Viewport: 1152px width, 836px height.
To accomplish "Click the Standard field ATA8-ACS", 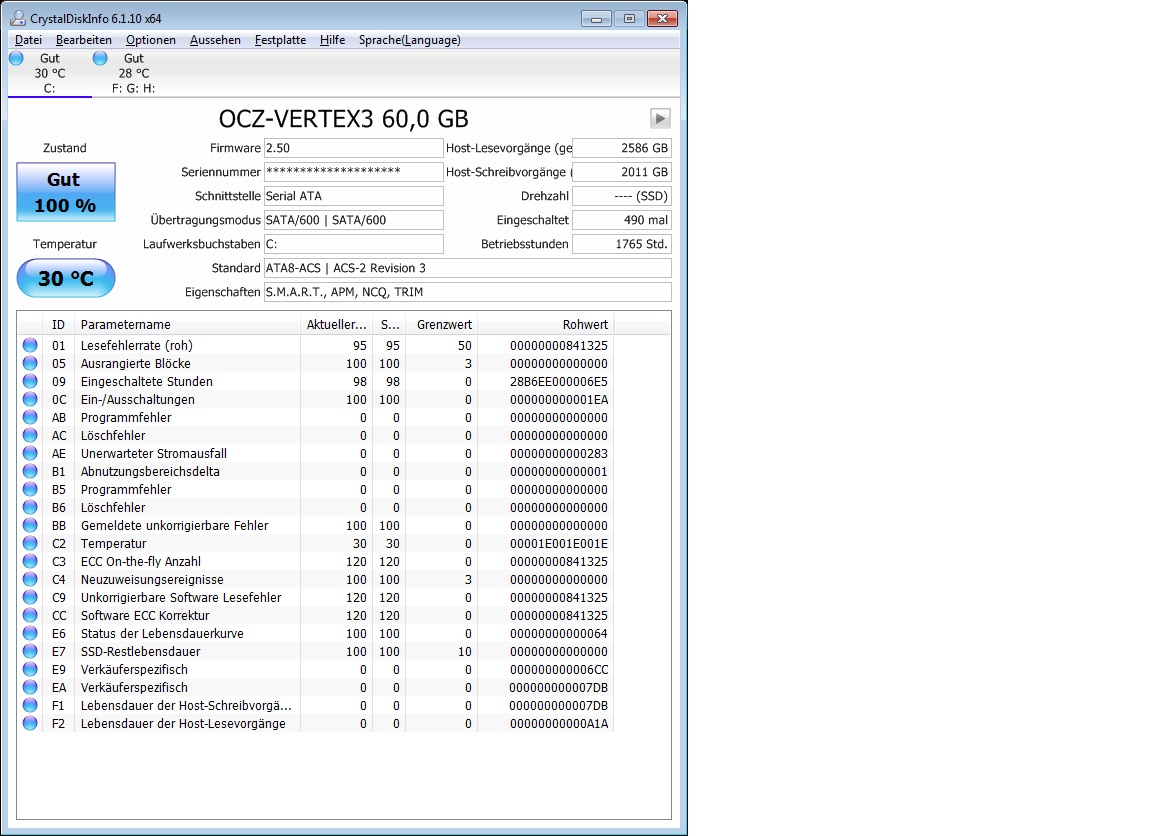I will (x=467, y=268).
